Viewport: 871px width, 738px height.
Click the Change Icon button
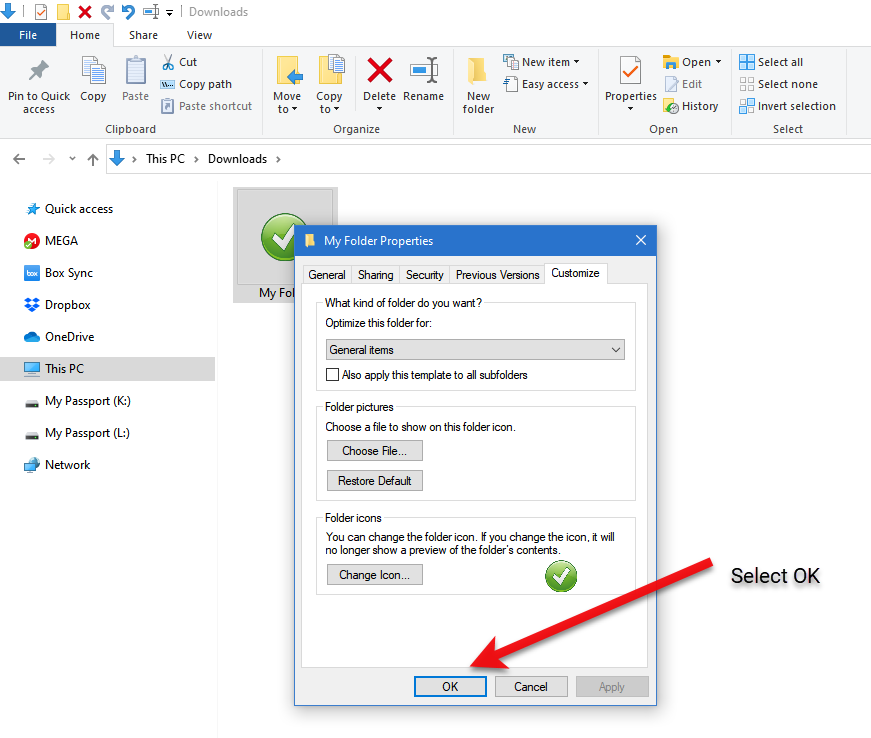[374, 575]
